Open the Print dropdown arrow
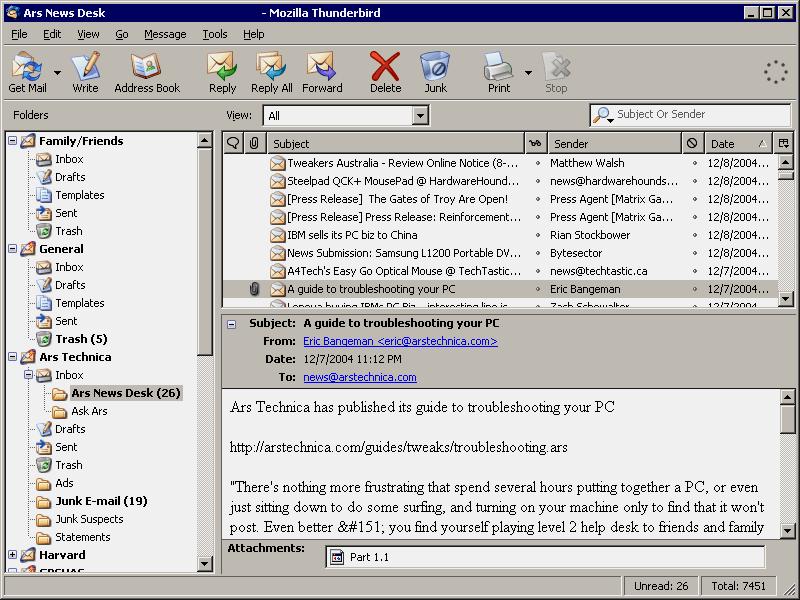 (x=529, y=72)
